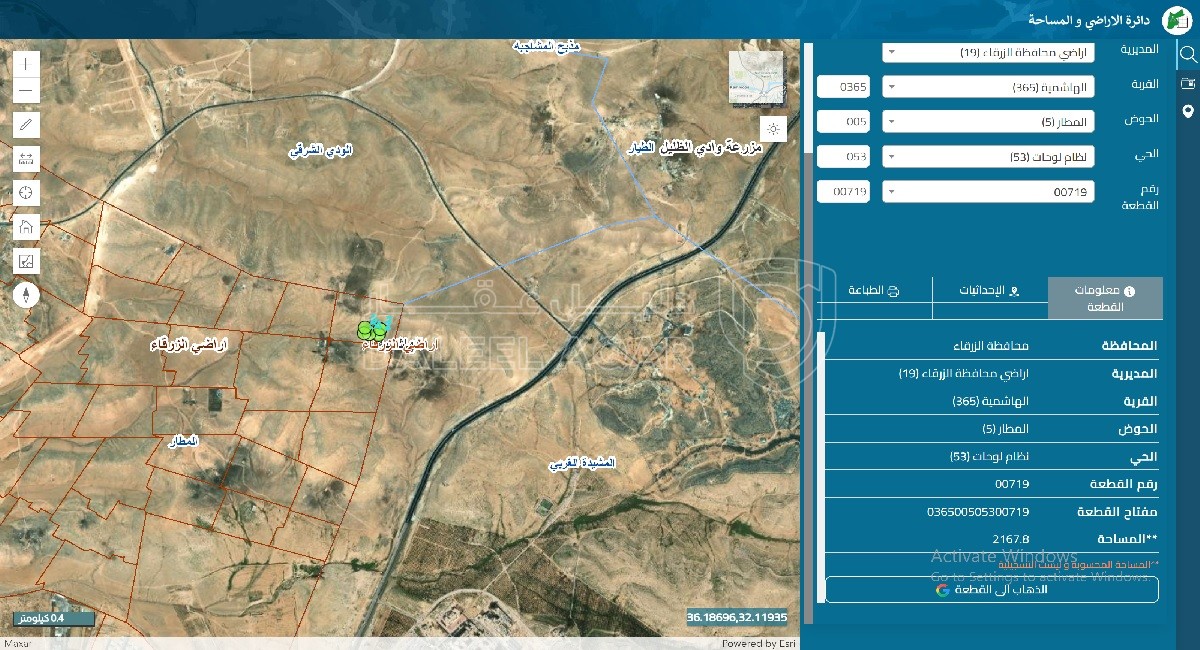Zoom out of the map

click(x=26, y=91)
